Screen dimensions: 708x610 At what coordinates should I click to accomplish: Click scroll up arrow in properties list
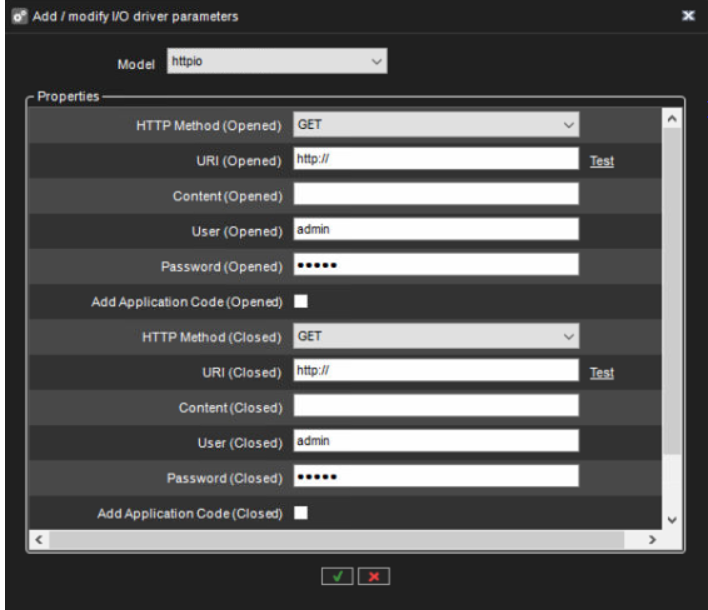(x=671, y=120)
